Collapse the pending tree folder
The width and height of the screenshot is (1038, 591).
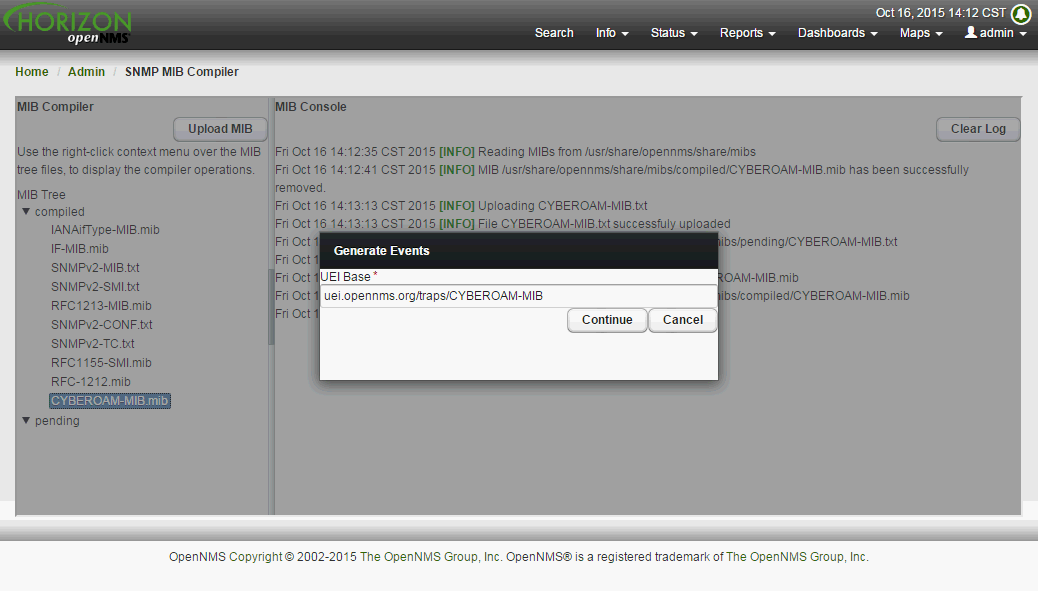click(x=26, y=420)
